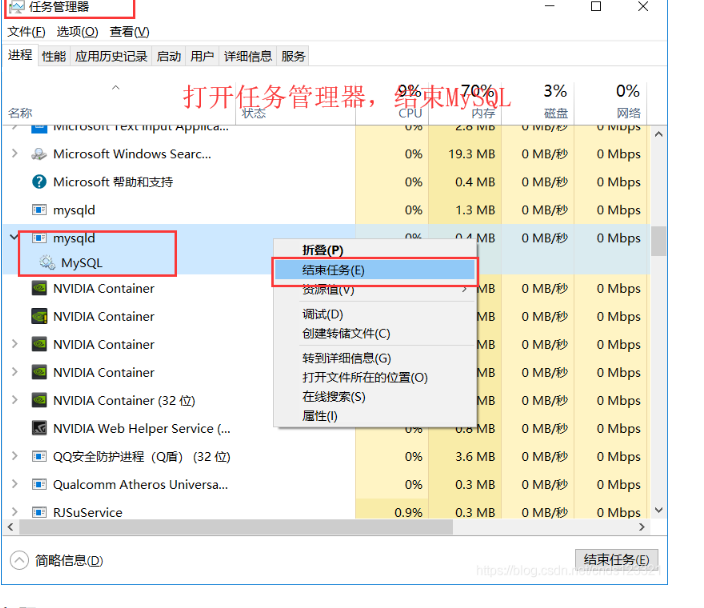704x608 pixels.
Task: Open the 选项(O) menu
Action: 77,32
